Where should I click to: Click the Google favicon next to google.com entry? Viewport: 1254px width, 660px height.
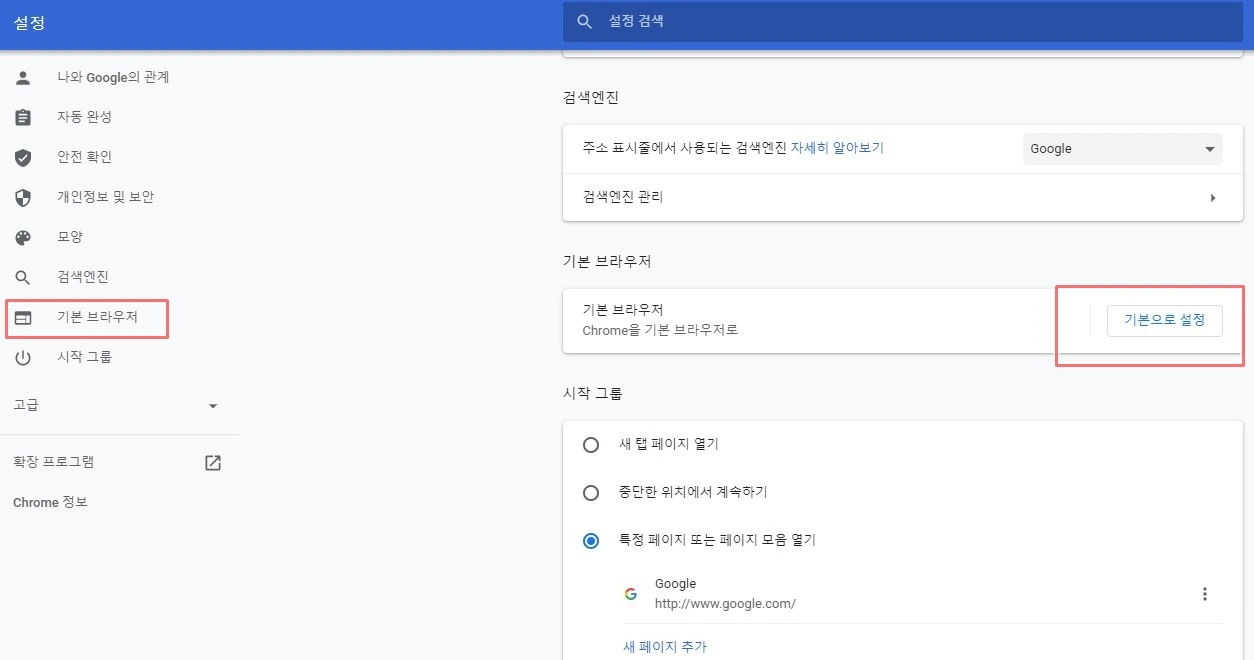630,593
